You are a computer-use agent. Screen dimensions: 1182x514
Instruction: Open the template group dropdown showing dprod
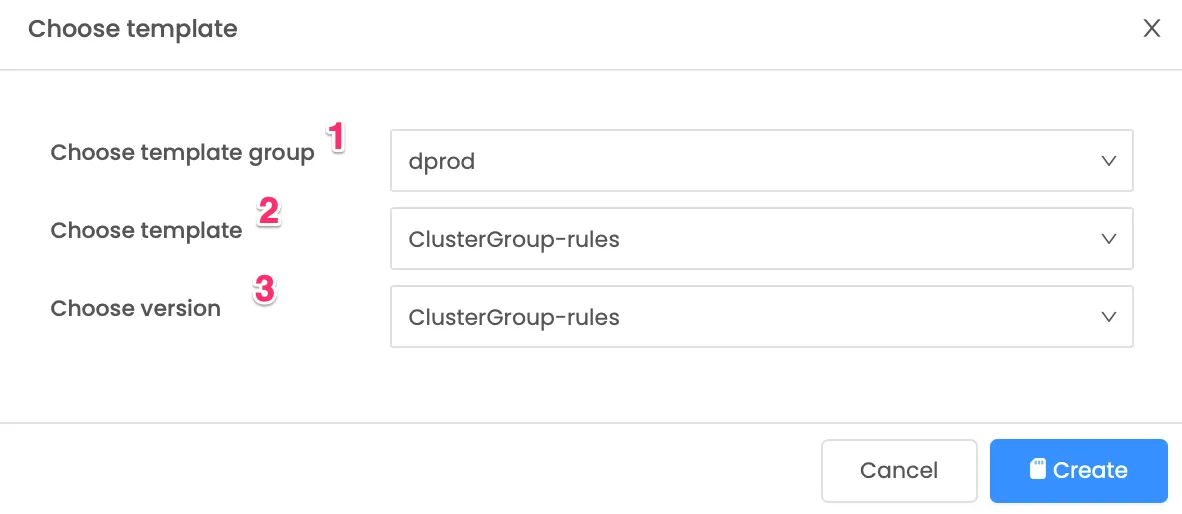[761, 161]
